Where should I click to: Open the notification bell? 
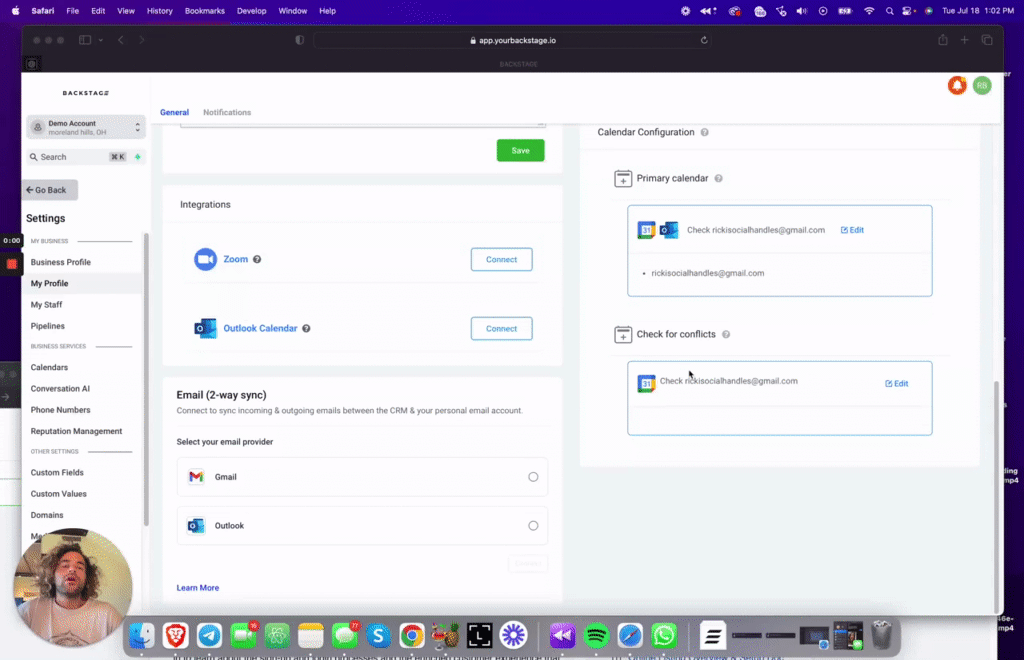click(957, 86)
